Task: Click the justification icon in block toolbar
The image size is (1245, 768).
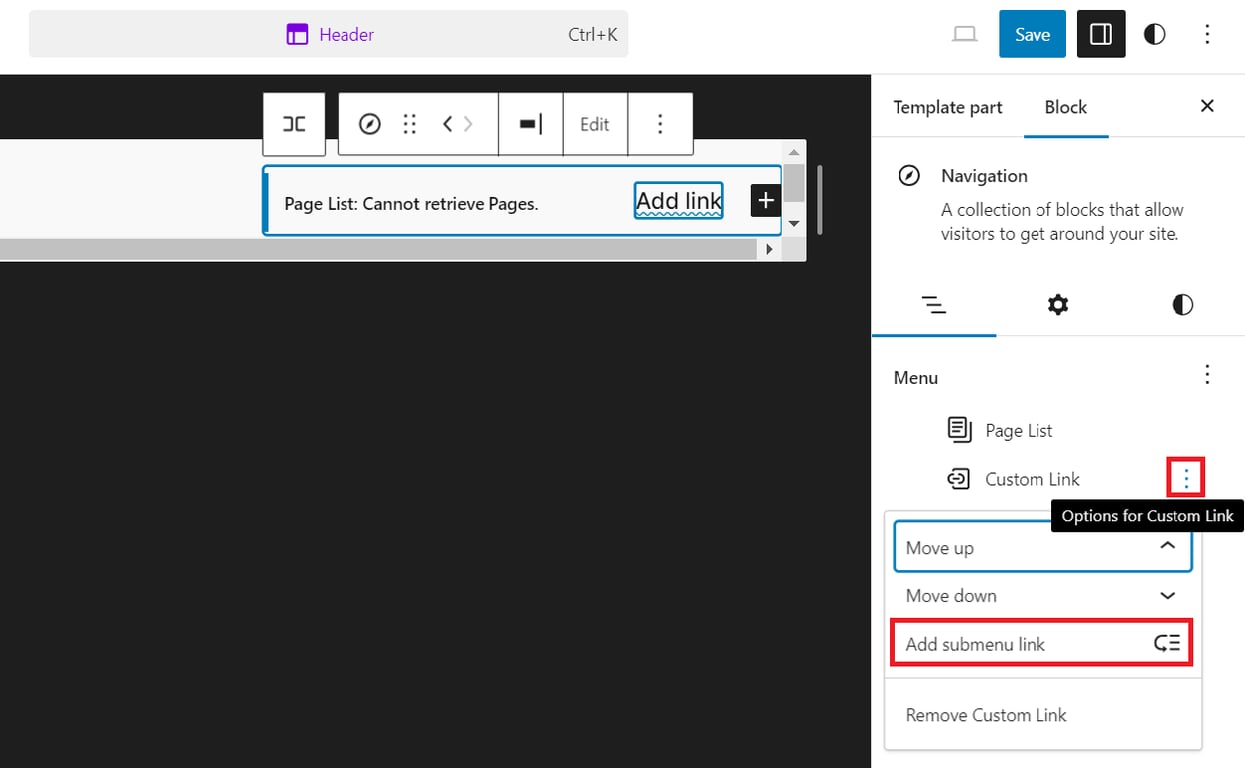Action: pos(530,123)
